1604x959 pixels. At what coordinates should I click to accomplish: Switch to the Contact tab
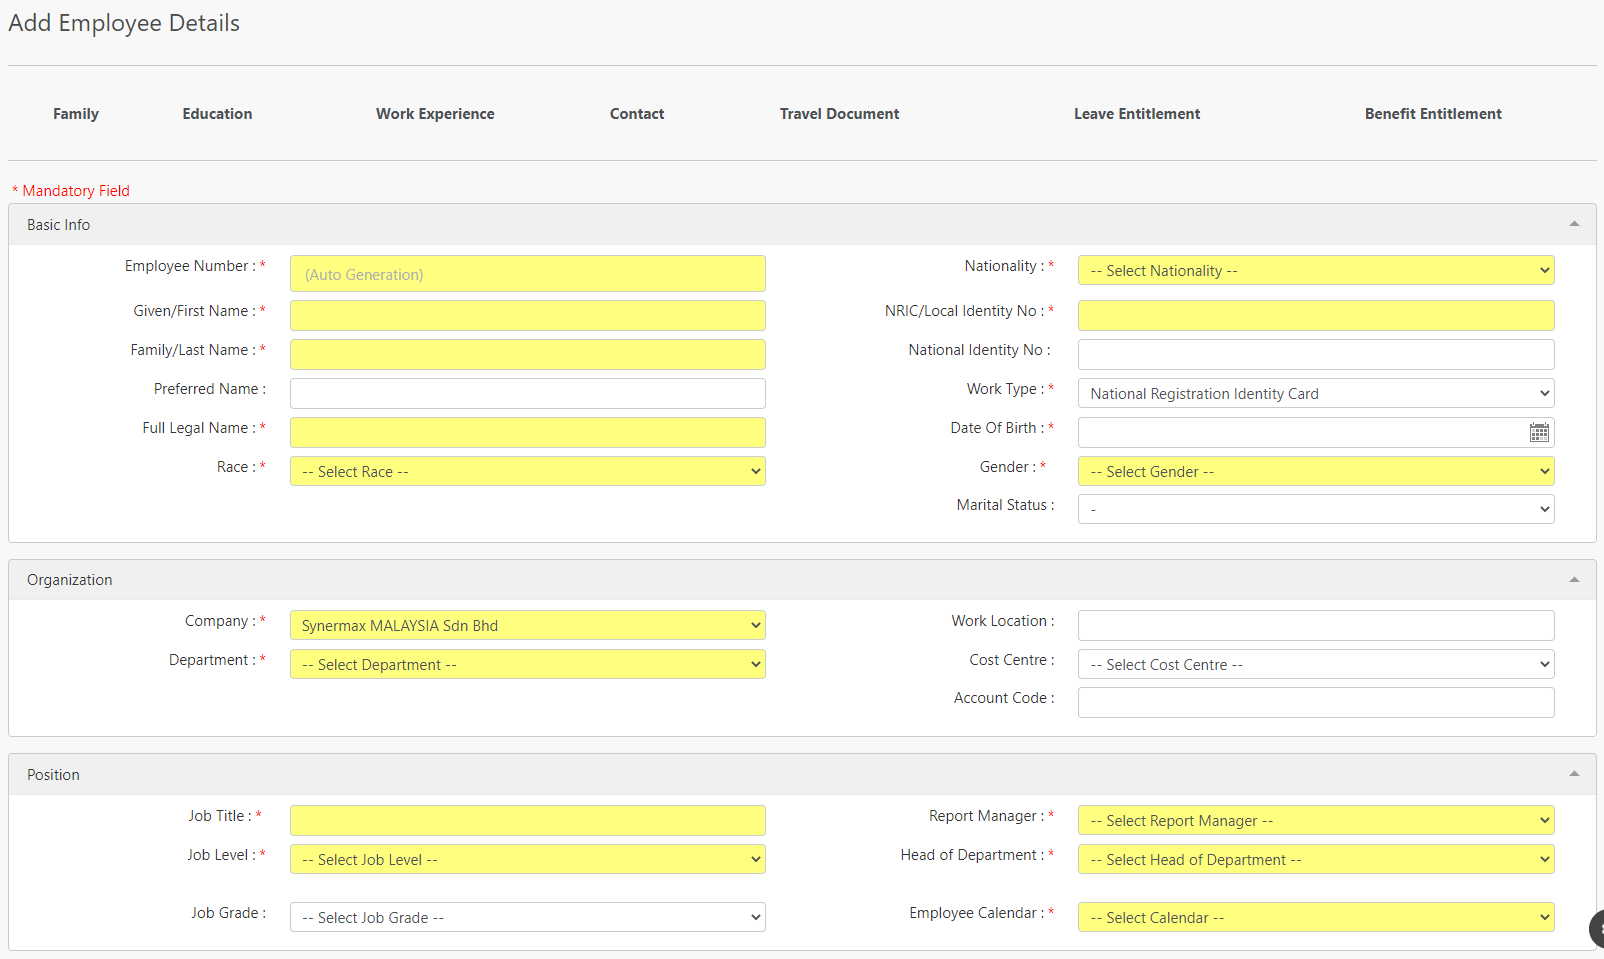point(637,114)
